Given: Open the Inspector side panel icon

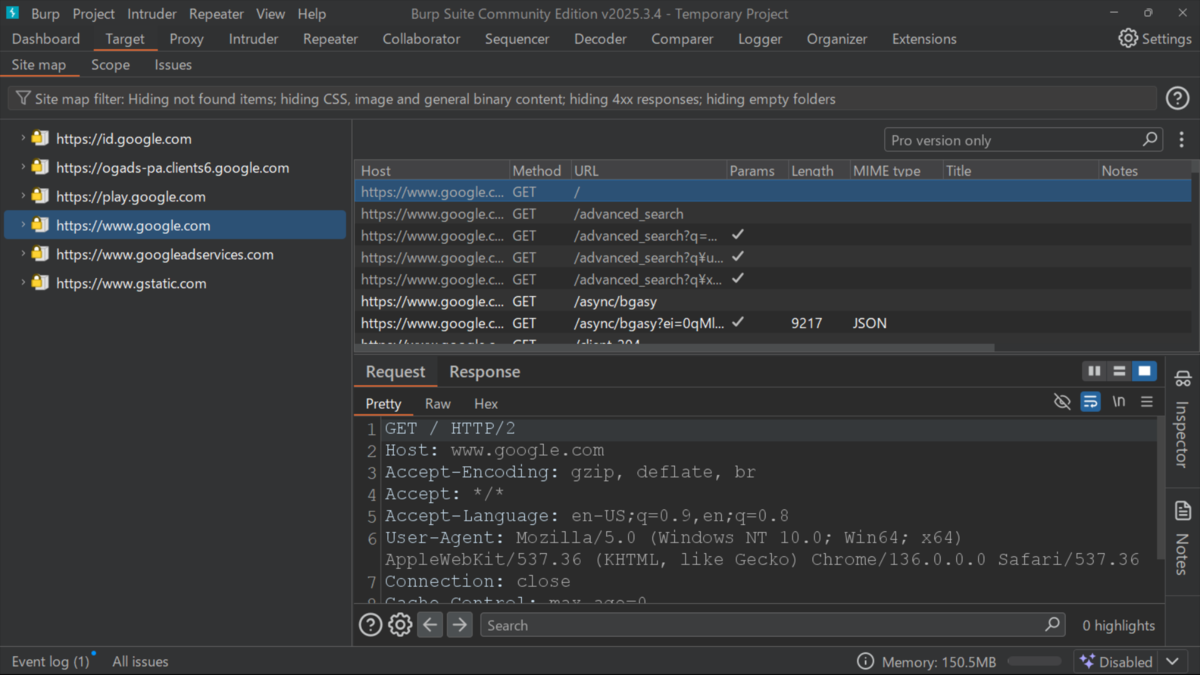Looking at the screenshot, I should [x=1183, y=379].
